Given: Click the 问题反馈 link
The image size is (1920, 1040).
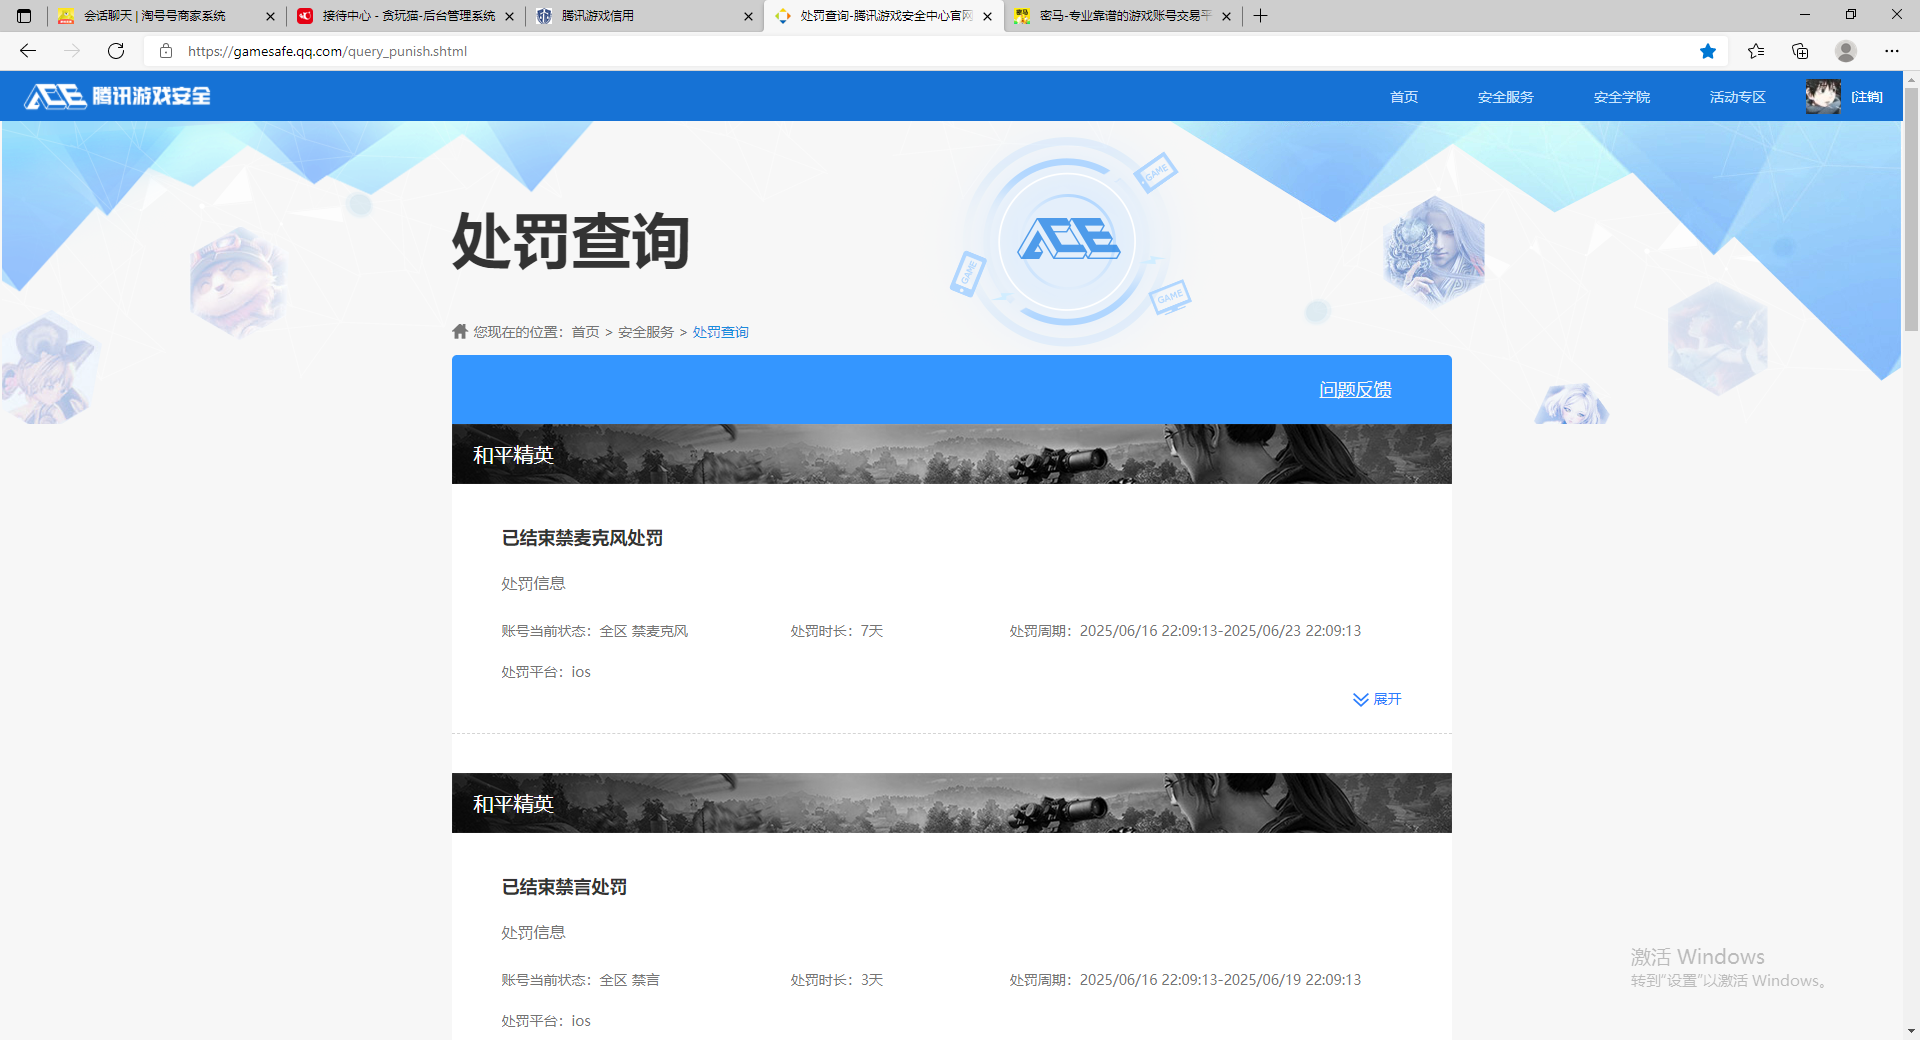Looking at the screenshot, I should coord(1355,390).
